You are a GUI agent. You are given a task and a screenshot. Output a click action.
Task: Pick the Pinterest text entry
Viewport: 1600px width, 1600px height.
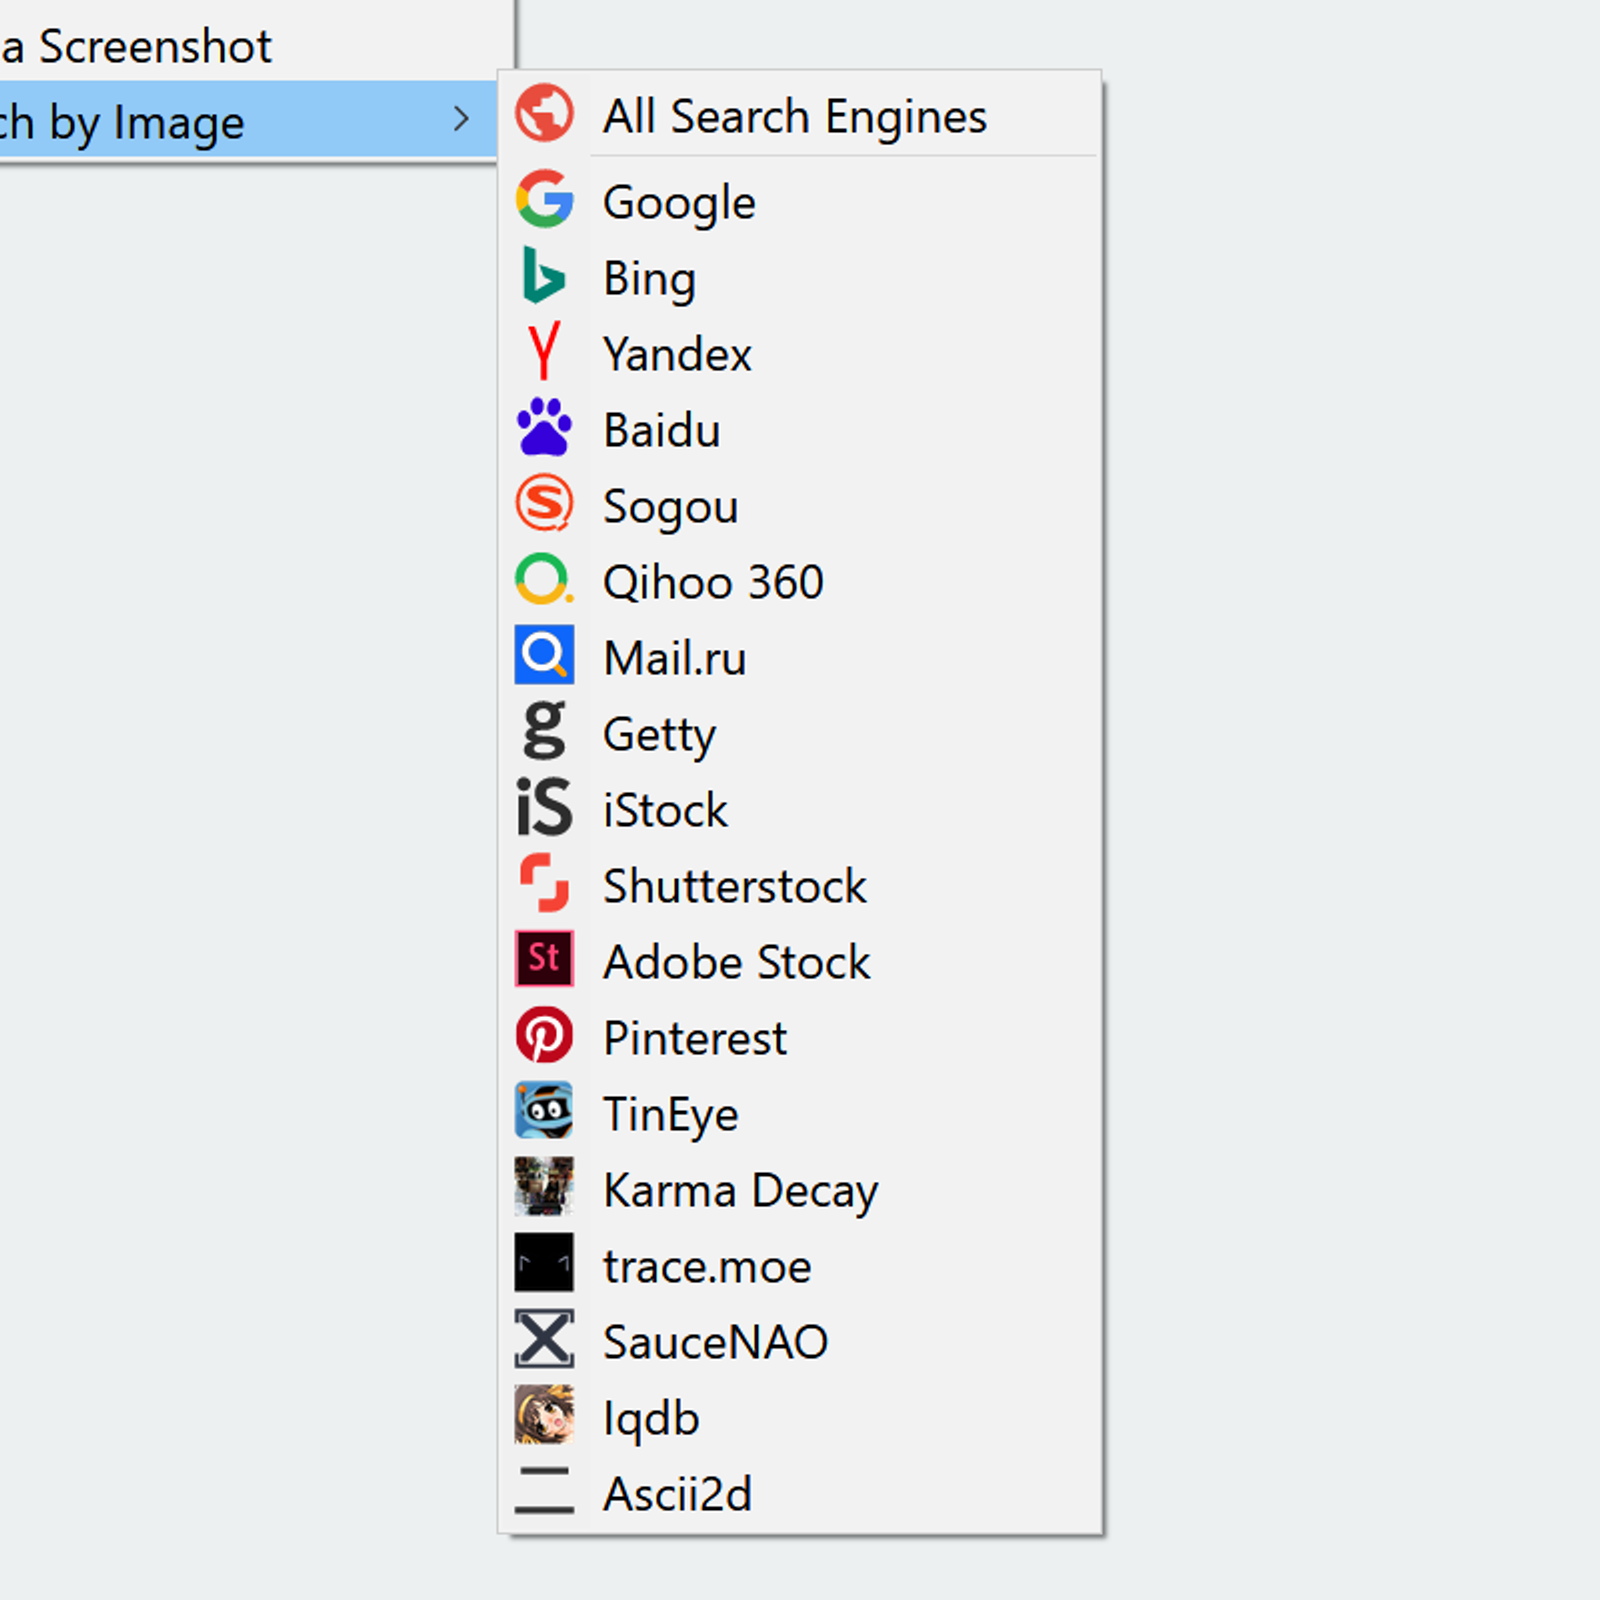695,1039
